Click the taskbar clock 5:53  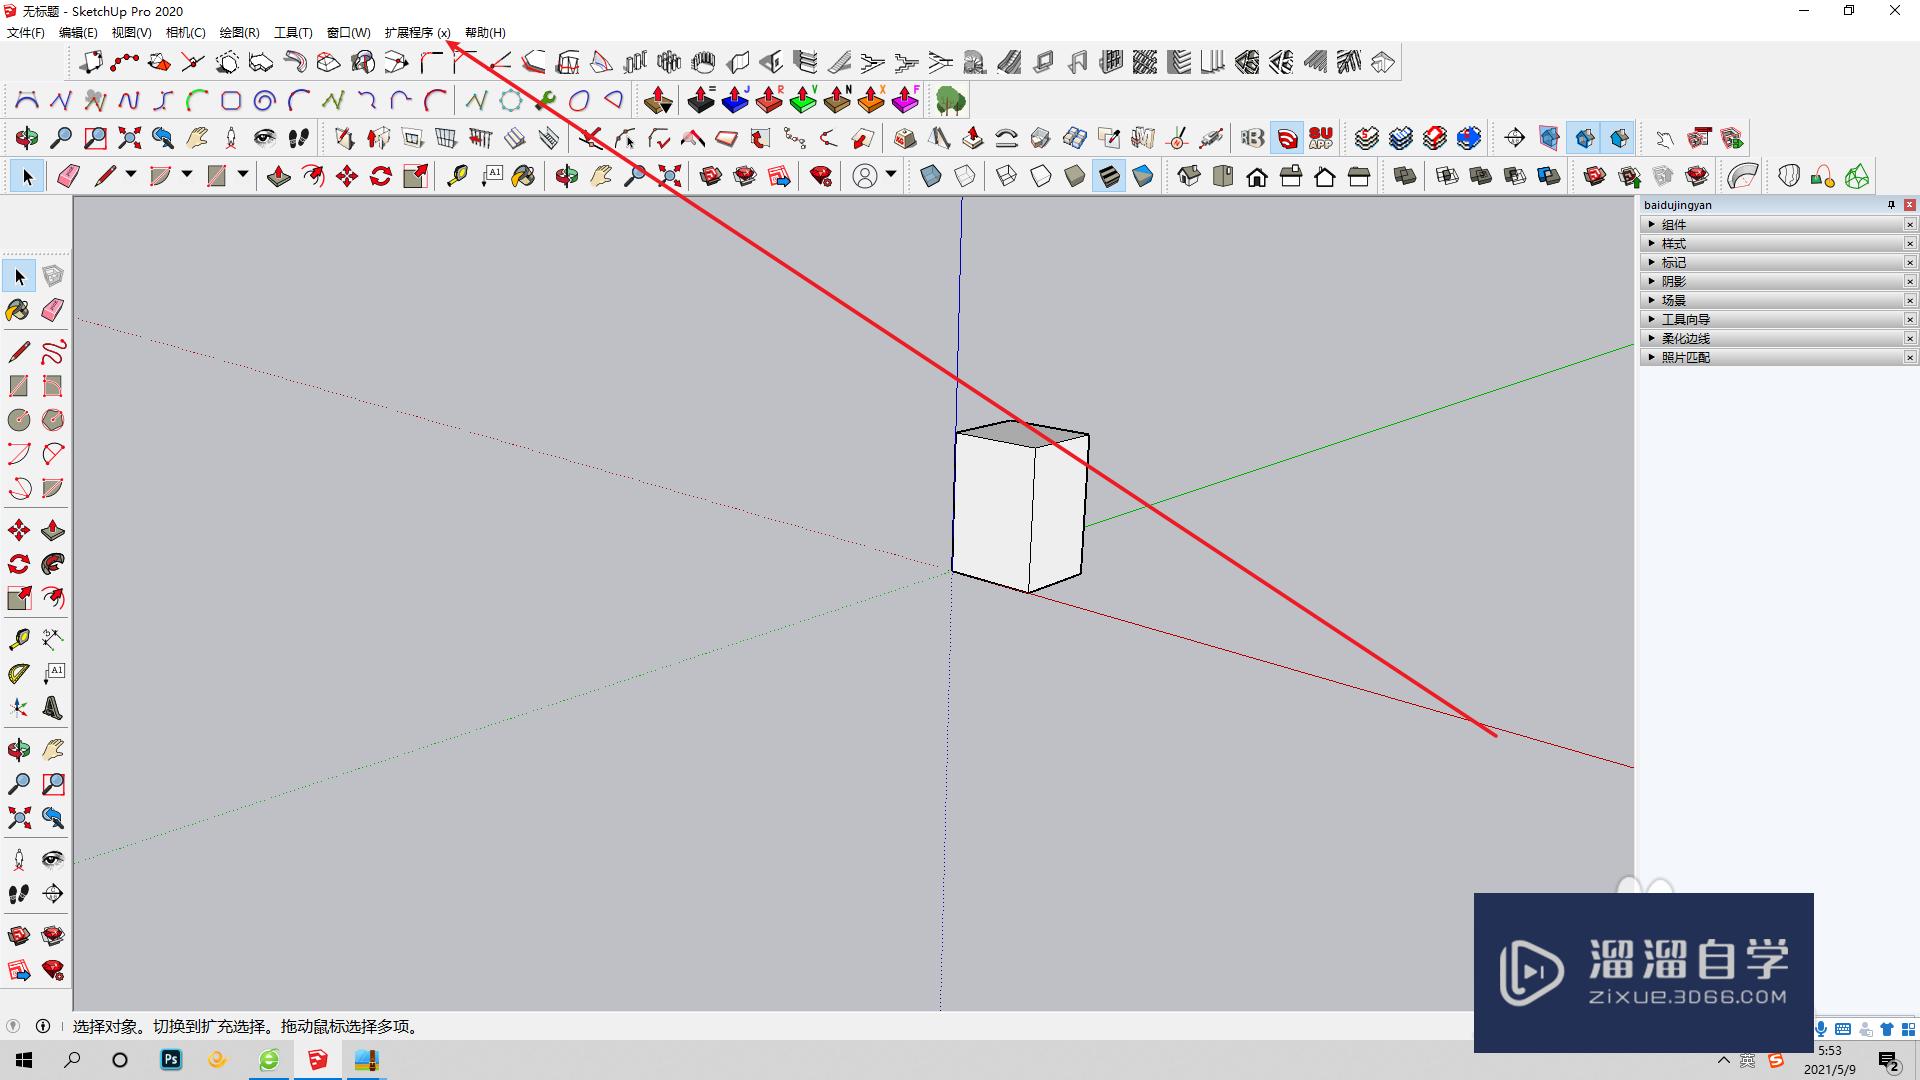[x=1830, y=1051]
